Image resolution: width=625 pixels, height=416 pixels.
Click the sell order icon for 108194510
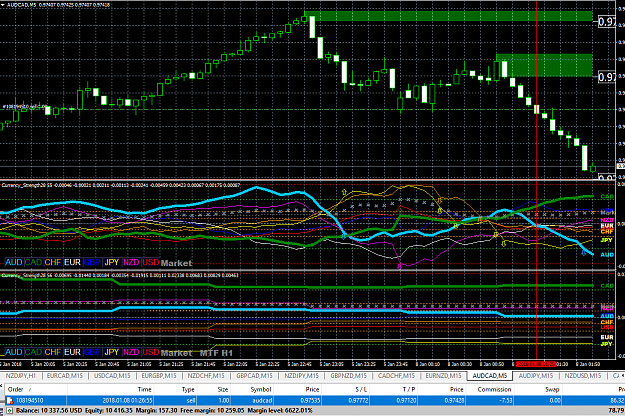click(x=10, y=400)
